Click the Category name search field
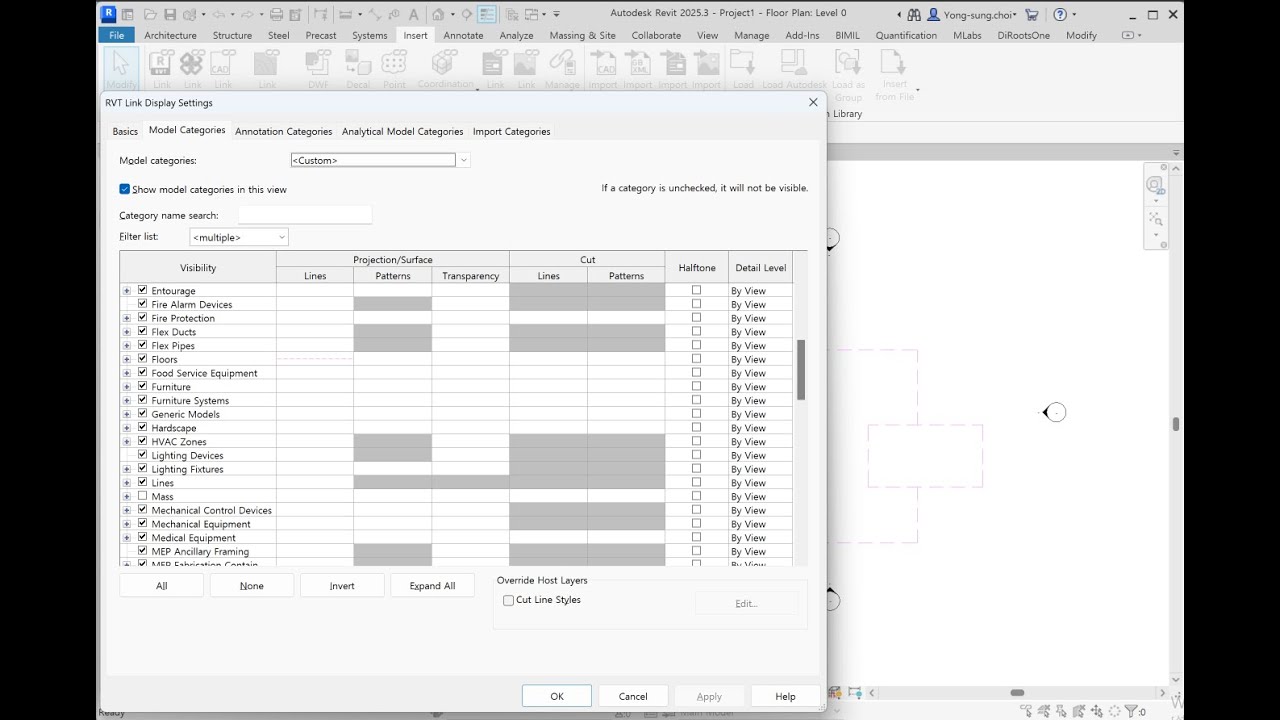The image size is (1280, 720). (x=305, y=215)
